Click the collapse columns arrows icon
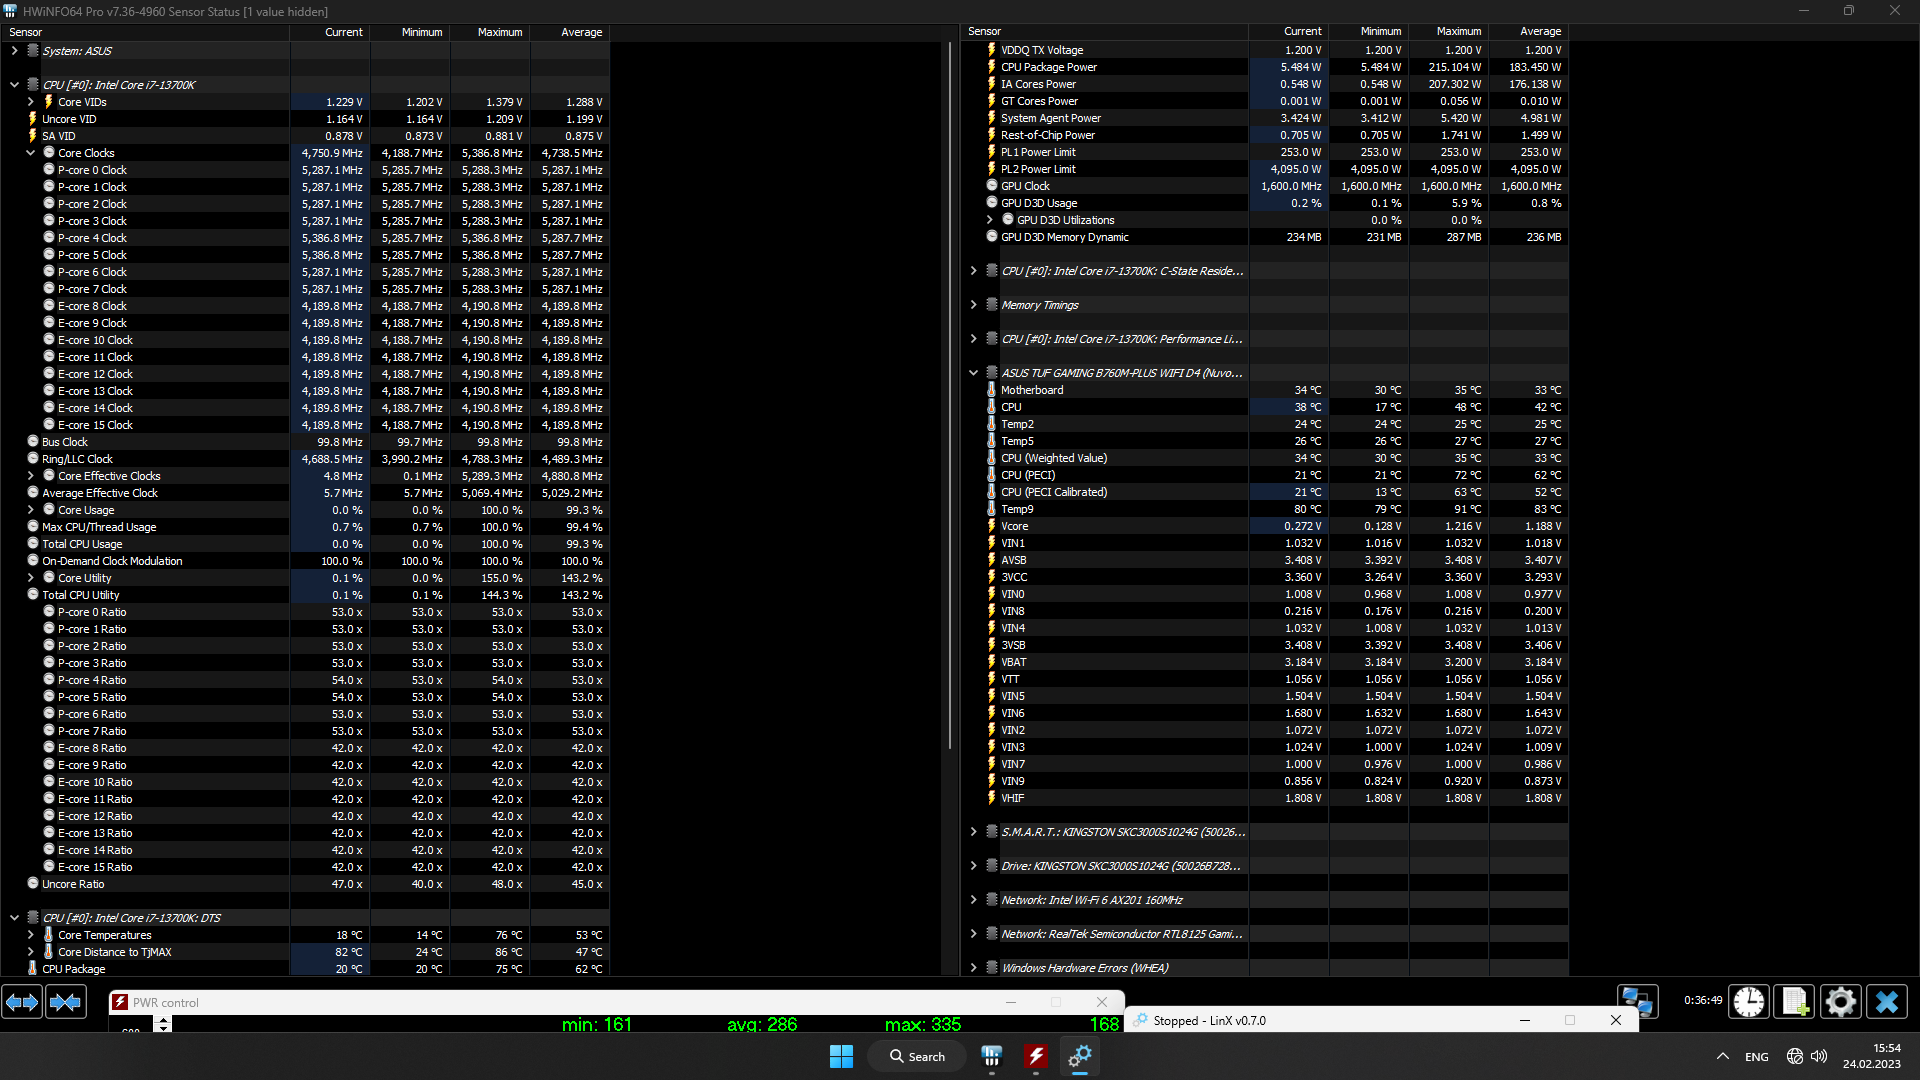The width and height of the screenshot is (1920, 1080). pos(66,1002)
